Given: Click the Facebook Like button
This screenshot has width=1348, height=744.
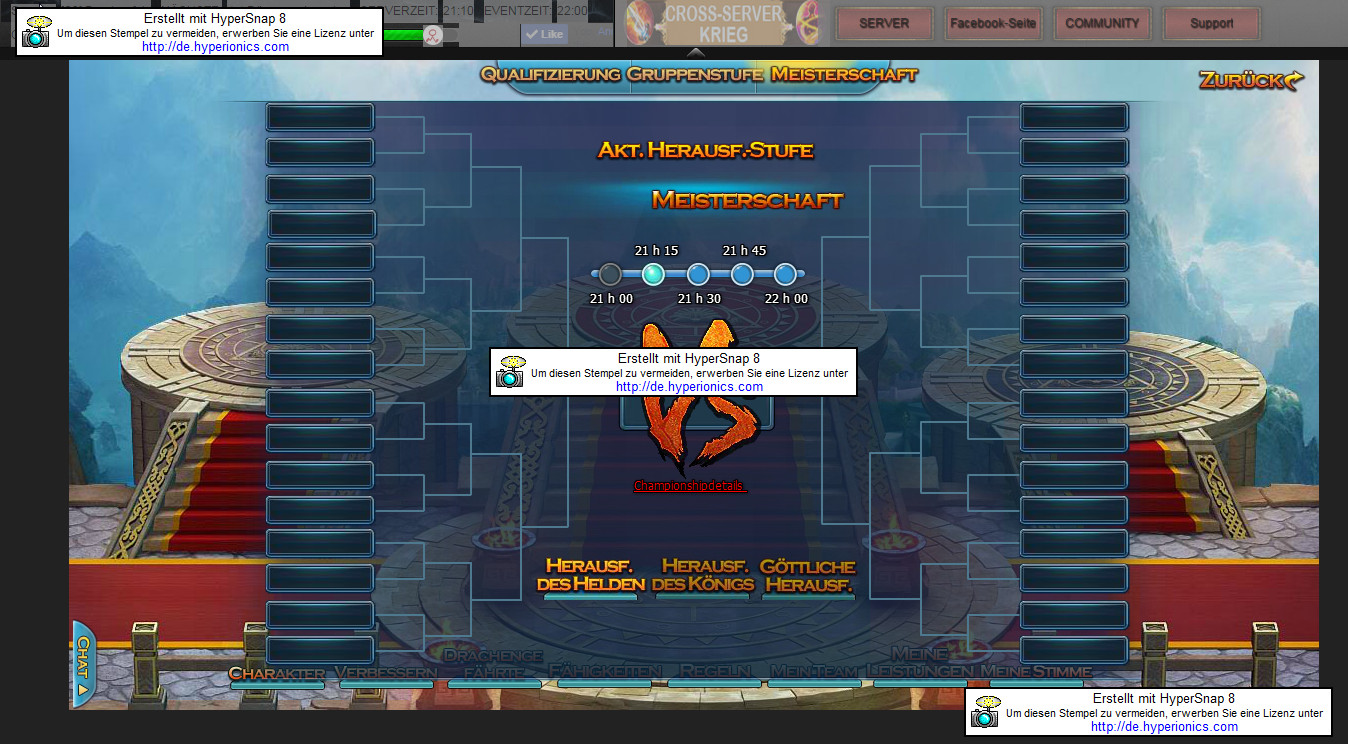Looking at the screenshot, I should click(544, 34).
